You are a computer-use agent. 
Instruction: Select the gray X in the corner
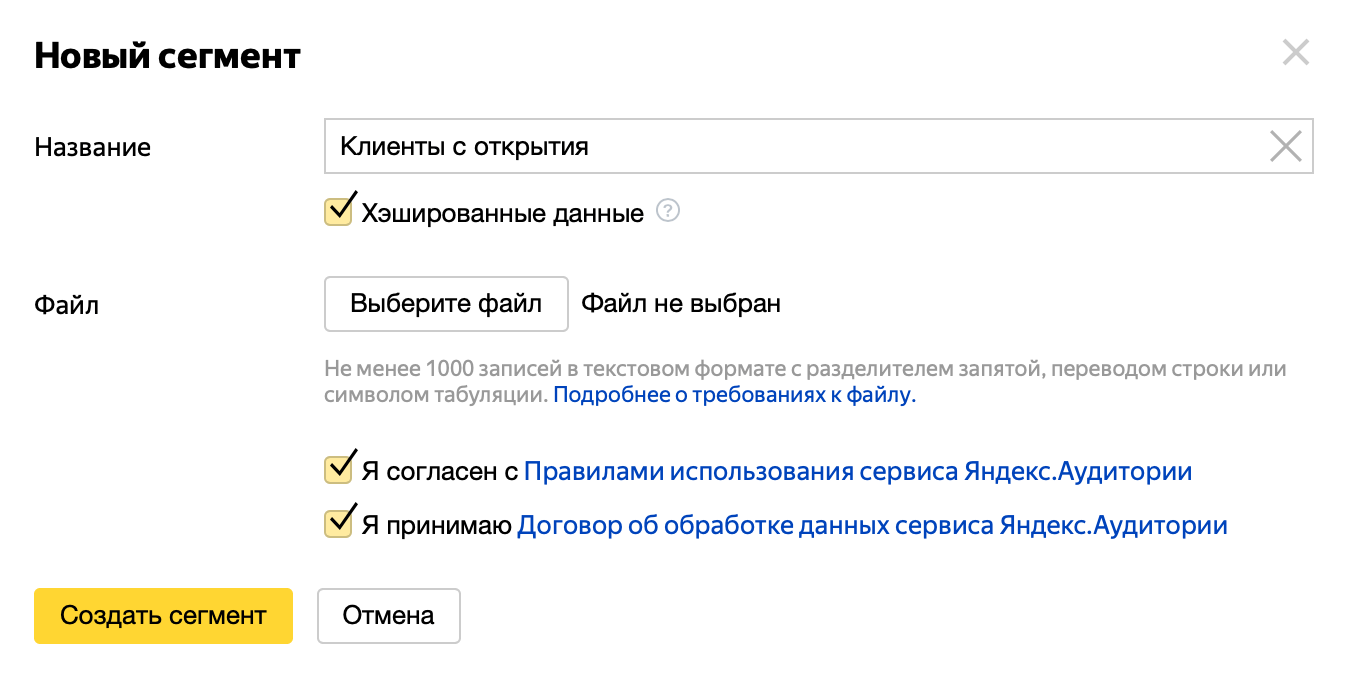point(1296,53)
